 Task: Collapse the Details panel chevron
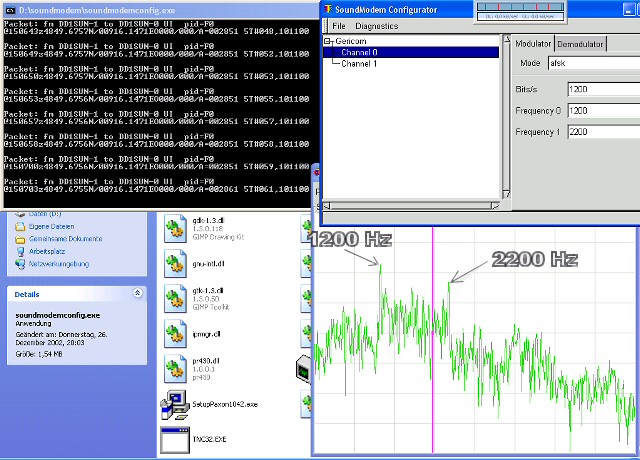pyautogui.click(x=137, y=294)
